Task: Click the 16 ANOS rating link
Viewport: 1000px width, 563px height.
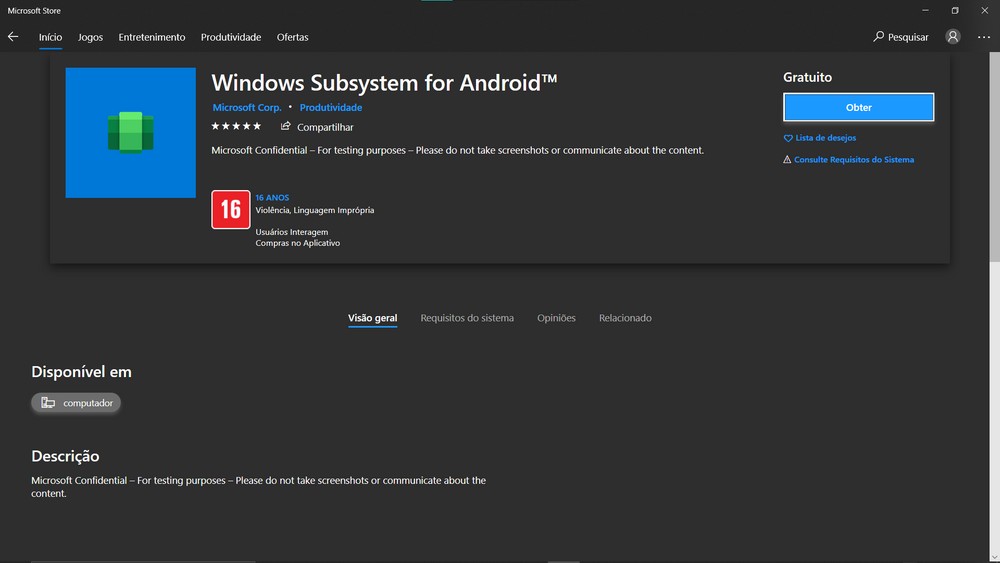Action: [272, 198]
